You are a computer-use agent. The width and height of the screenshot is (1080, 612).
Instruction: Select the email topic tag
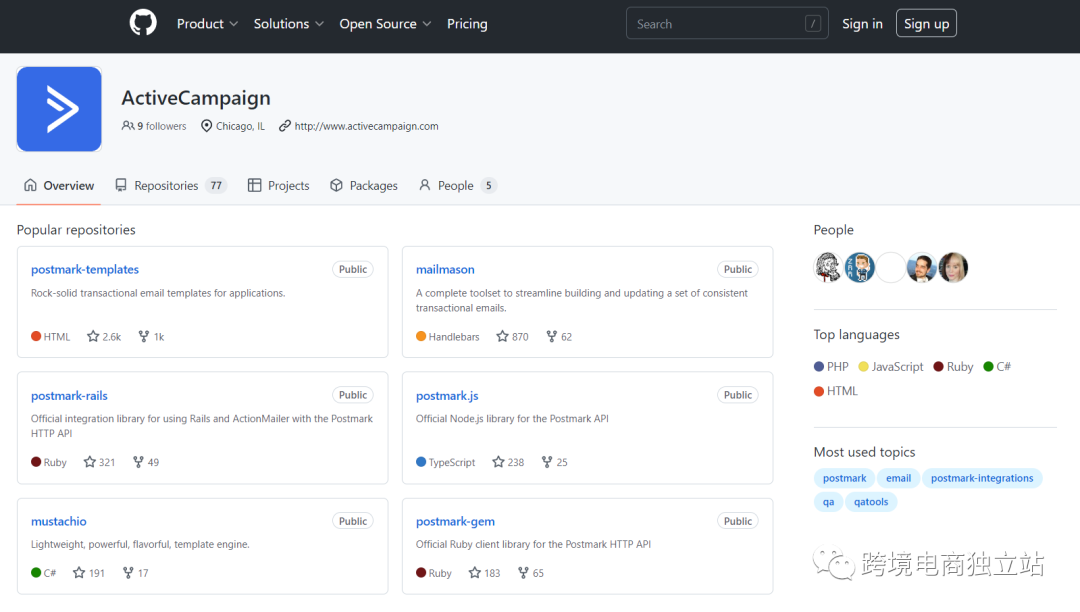898,478
